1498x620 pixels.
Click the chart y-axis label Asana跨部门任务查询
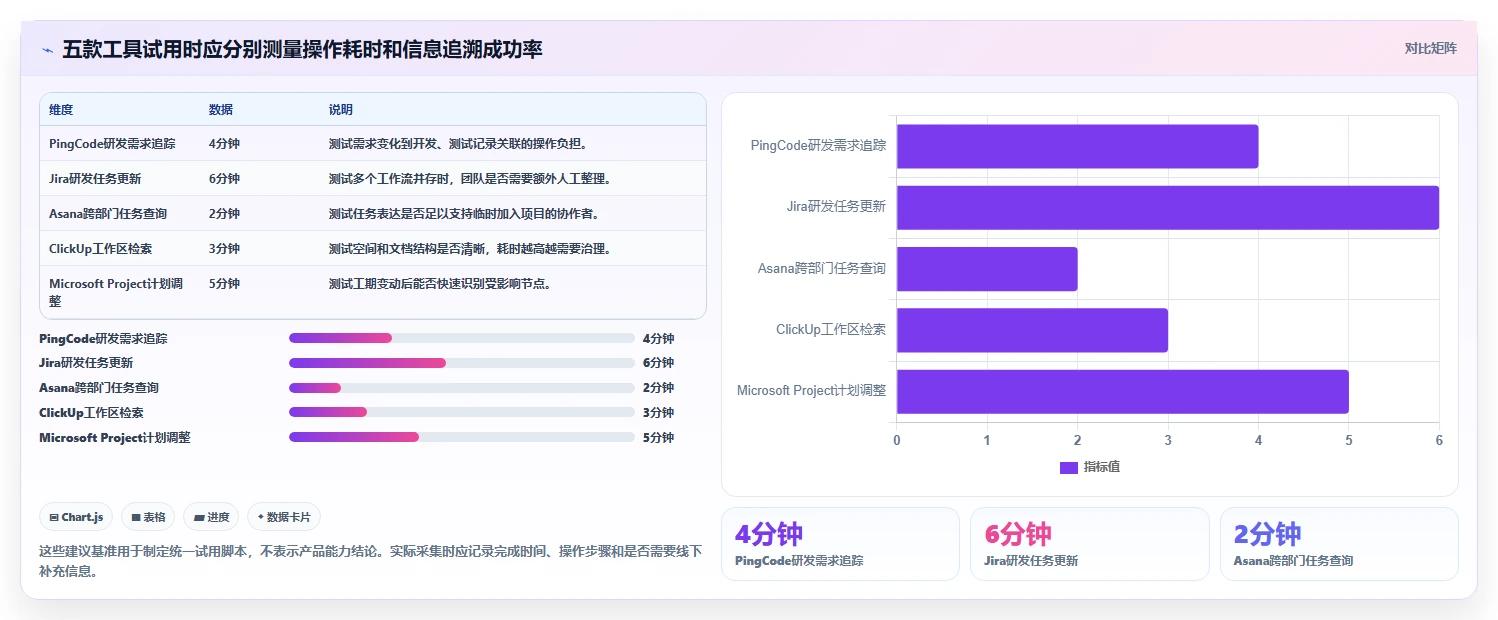(822, 269)
